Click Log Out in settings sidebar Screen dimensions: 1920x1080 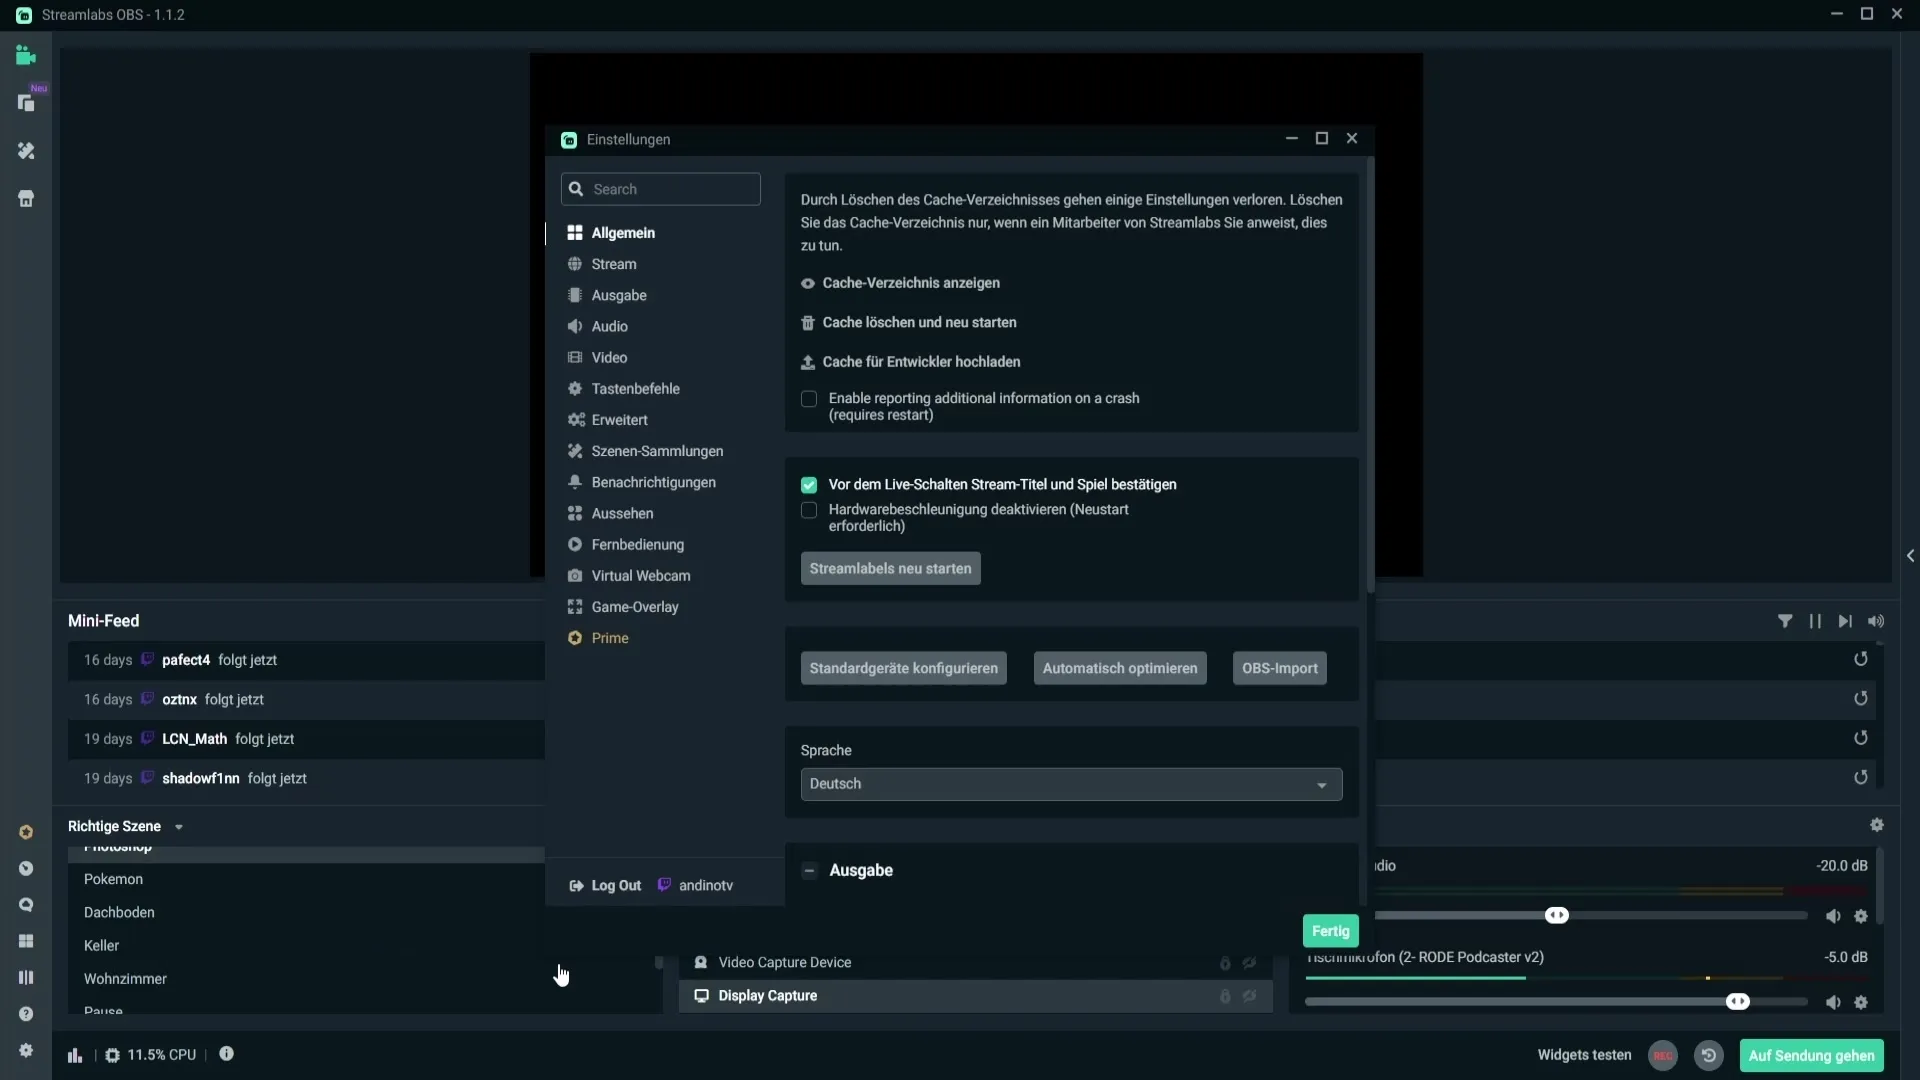tap(605, 886)
